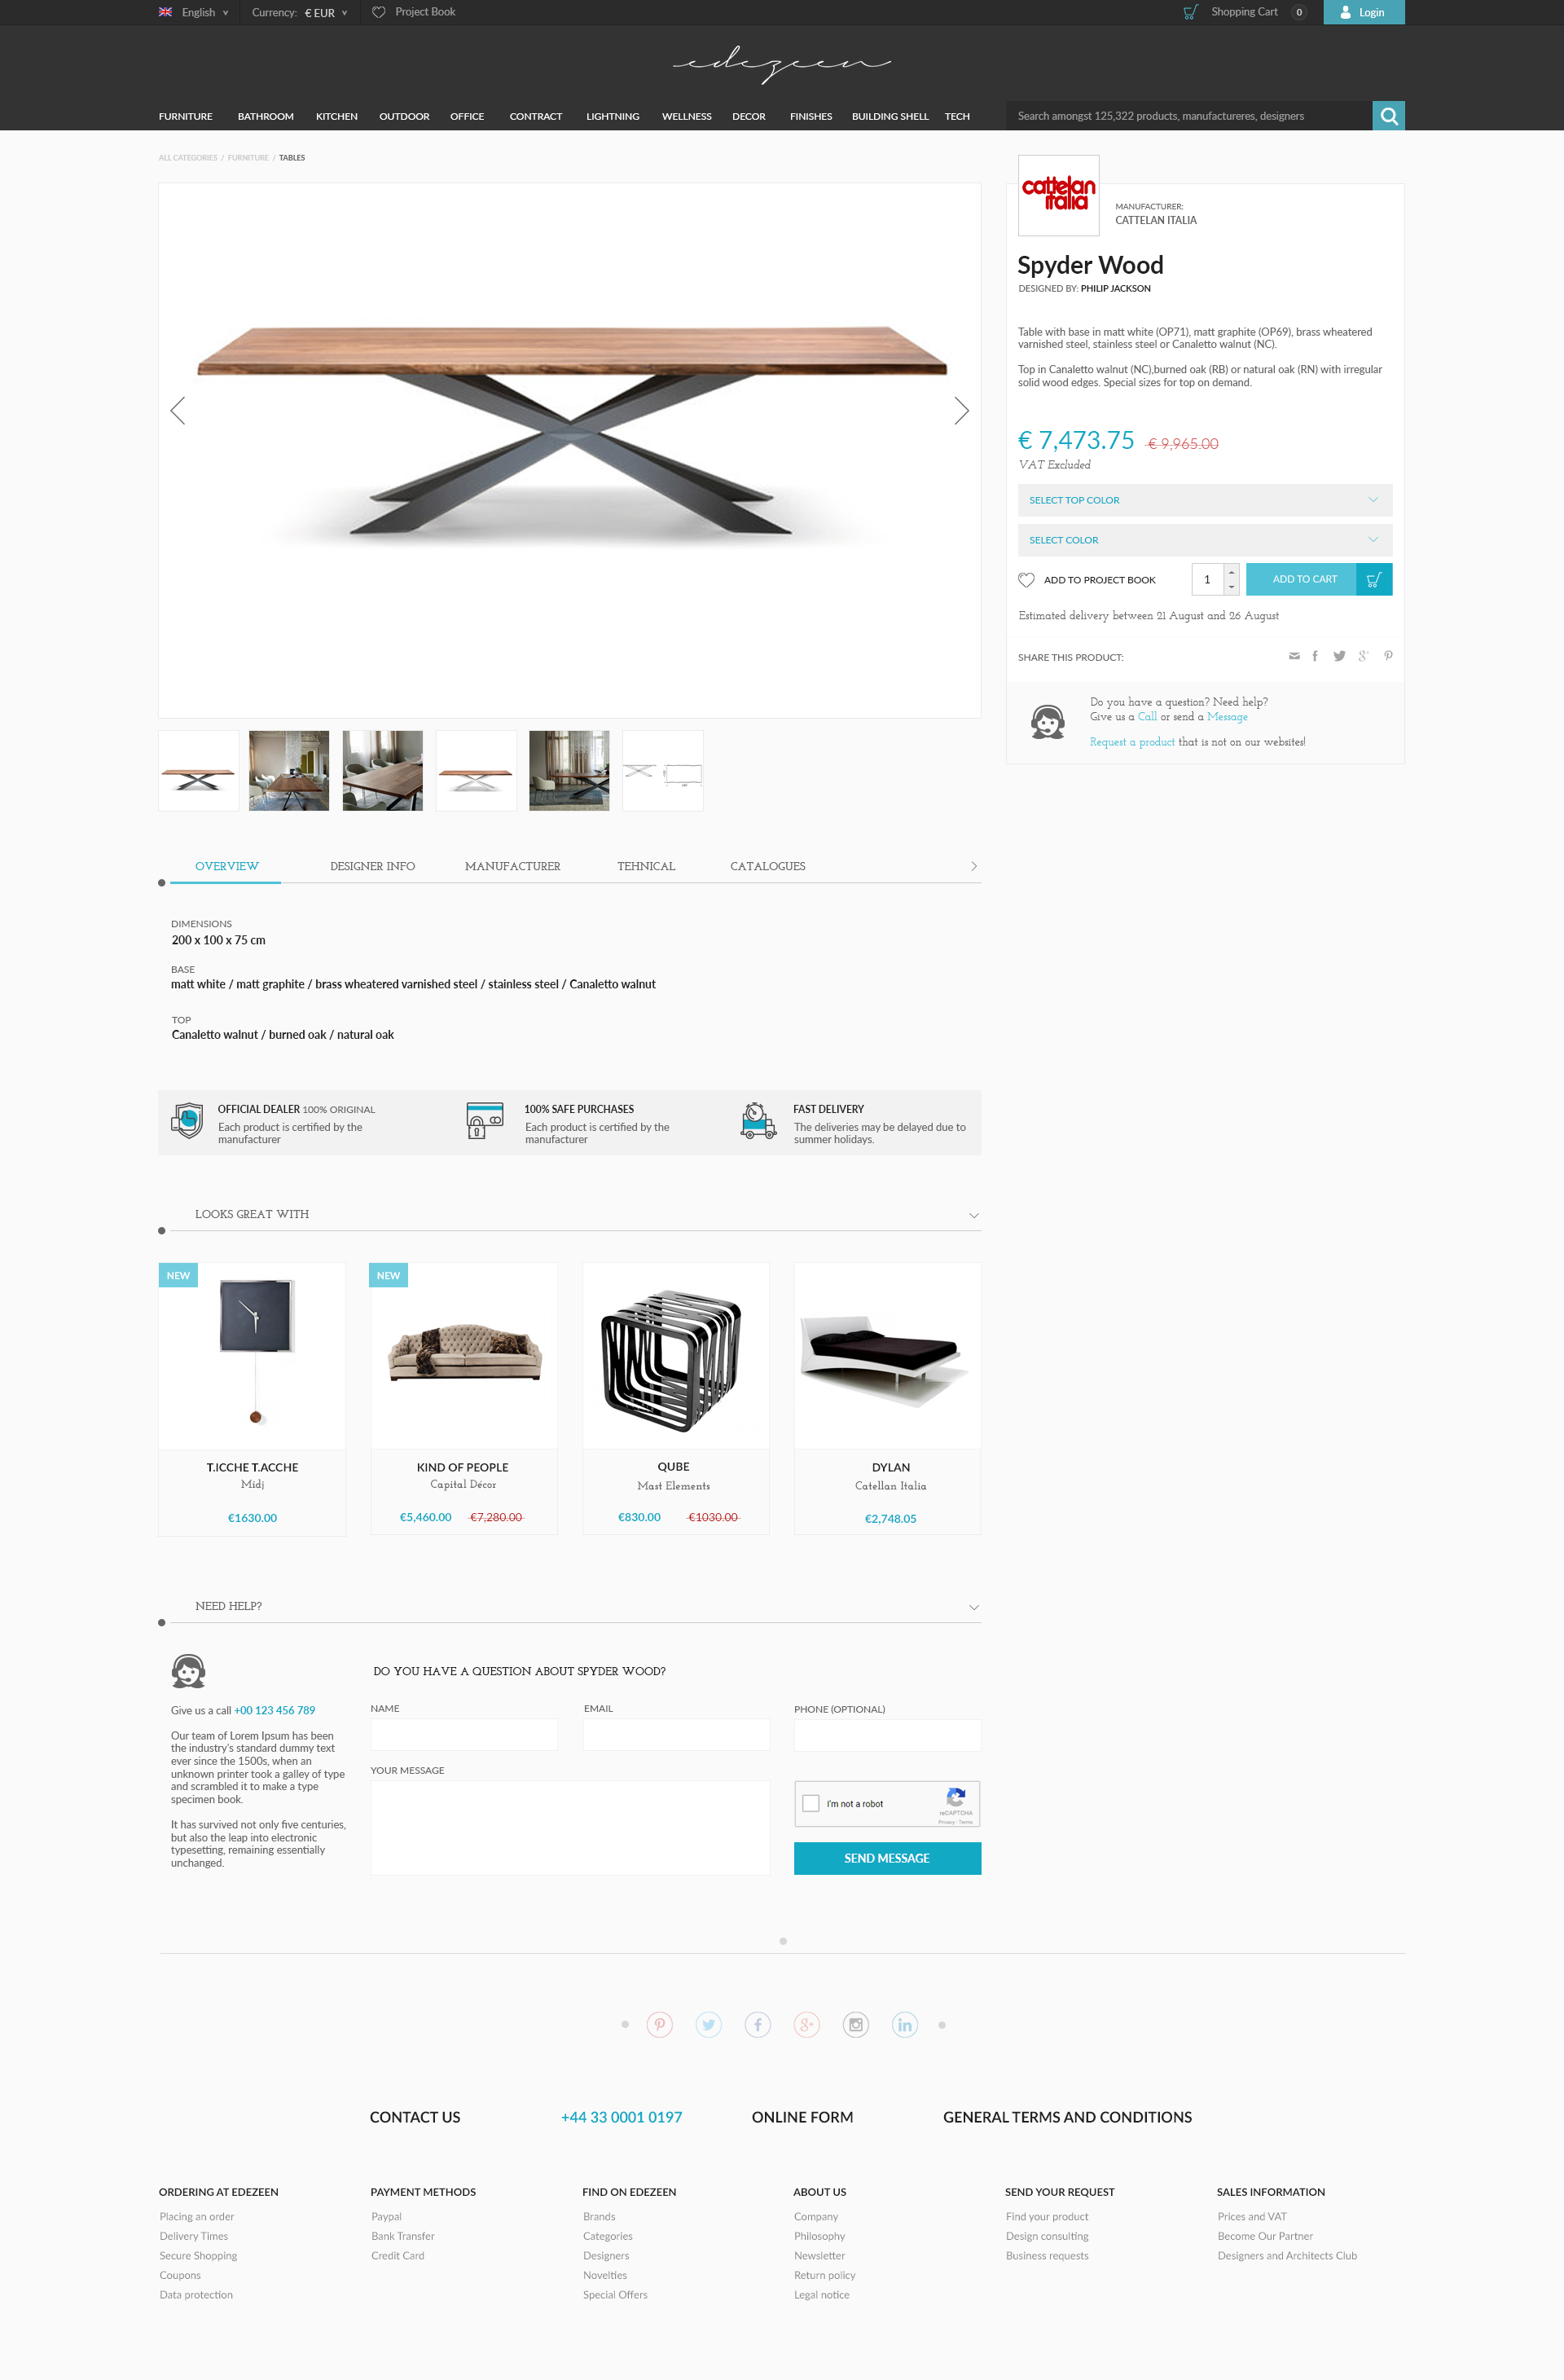The width and height of the screenshot is (1564, 2380).
Task: Toggle Add to Project Book heart
Action: click(1026, 580)
